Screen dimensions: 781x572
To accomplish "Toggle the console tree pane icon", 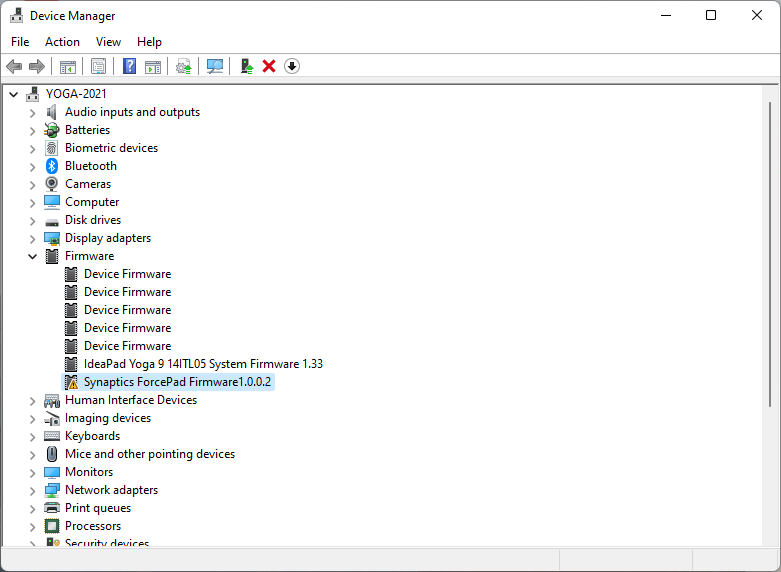I will point(68,66).
